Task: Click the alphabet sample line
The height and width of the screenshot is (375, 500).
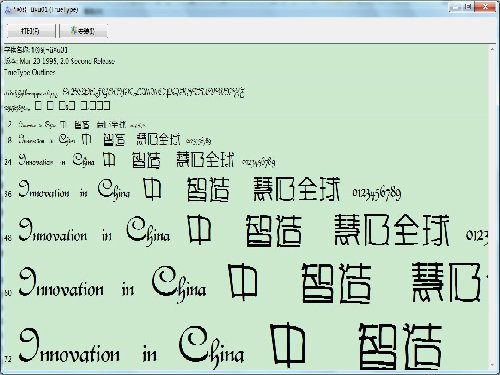Action: click(124, 92)
